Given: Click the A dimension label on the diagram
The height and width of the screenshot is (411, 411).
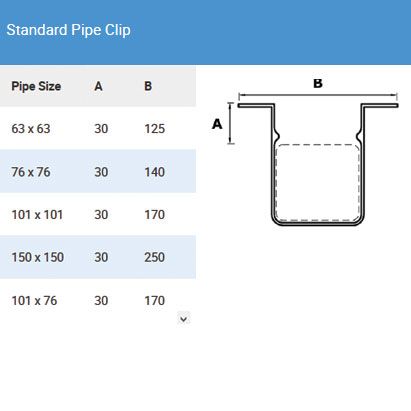Looking at the screenshot, I should tap(217, 124).
